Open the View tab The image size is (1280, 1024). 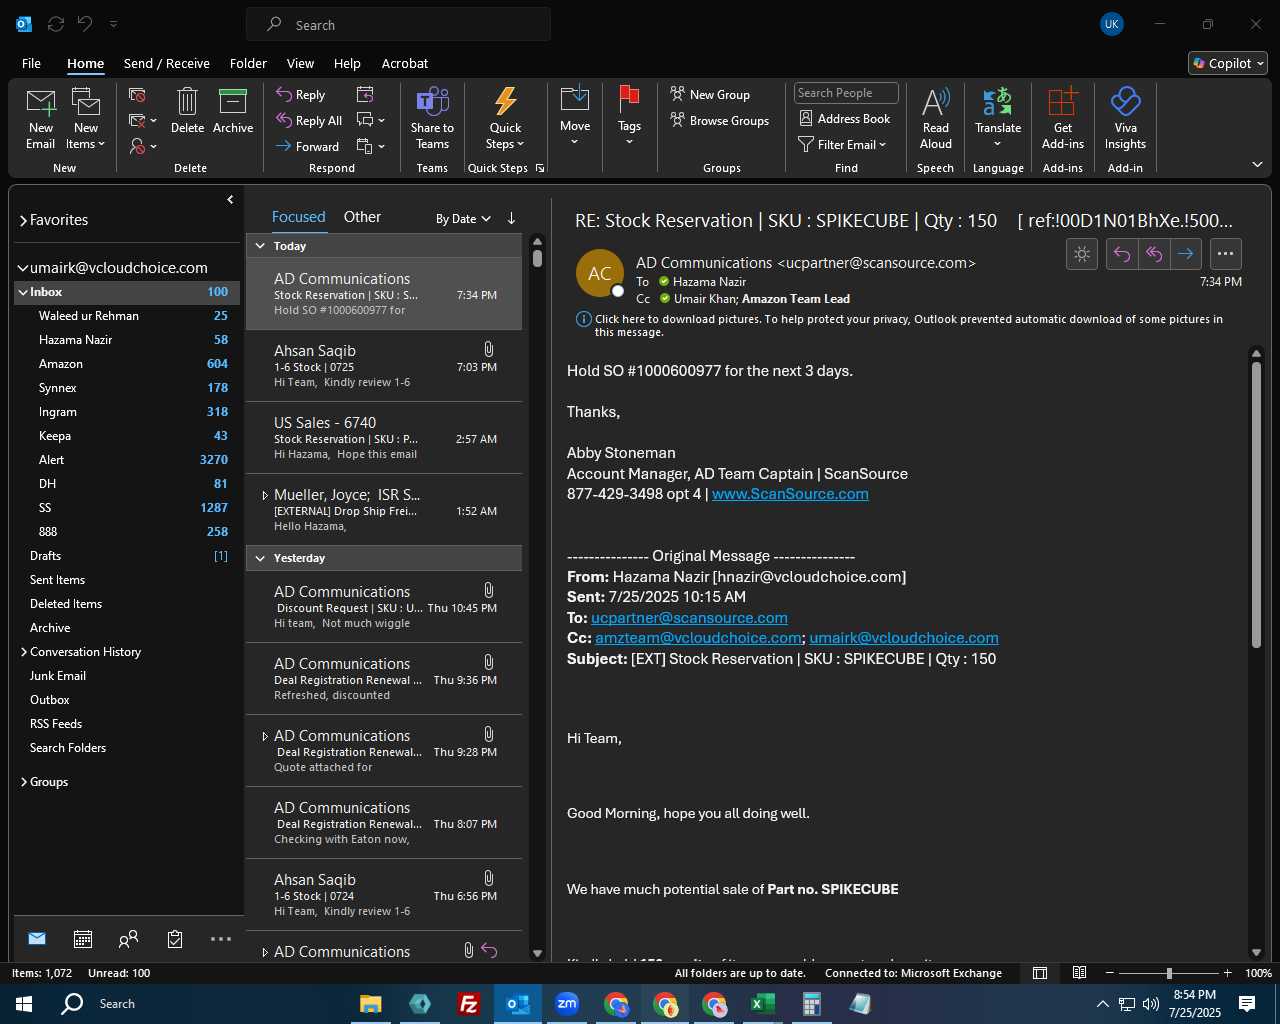pyautogui.click(x=300, y=63)
